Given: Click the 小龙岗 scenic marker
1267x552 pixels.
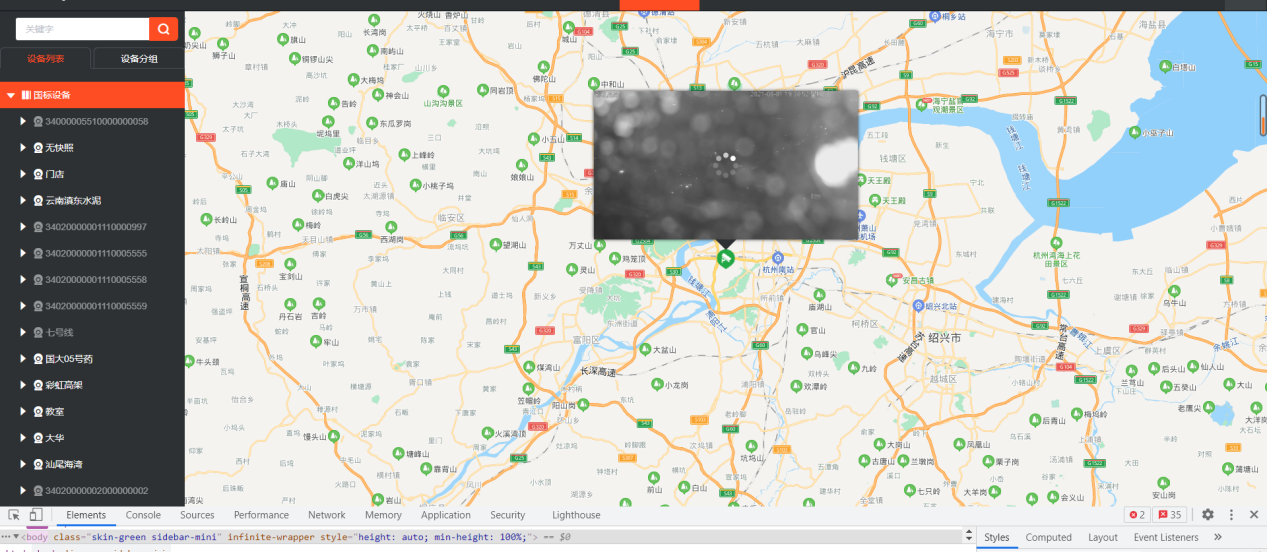Looking at the screenshot, I should (x=655, y=384).
